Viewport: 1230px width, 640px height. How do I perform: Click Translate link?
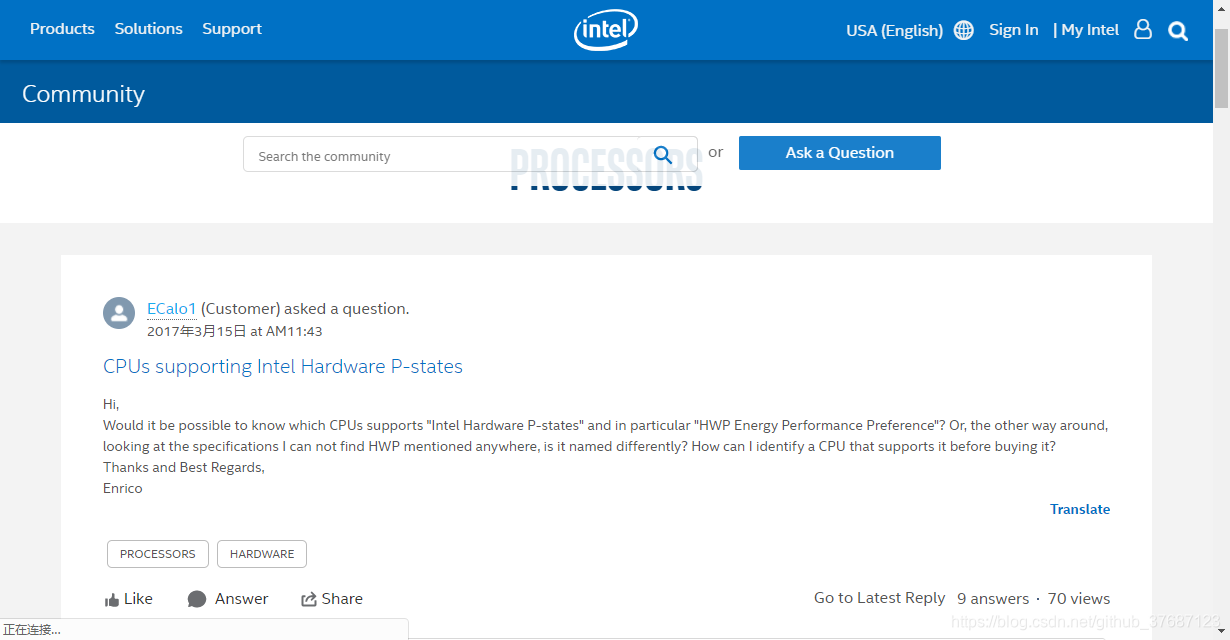(1080, 509)
